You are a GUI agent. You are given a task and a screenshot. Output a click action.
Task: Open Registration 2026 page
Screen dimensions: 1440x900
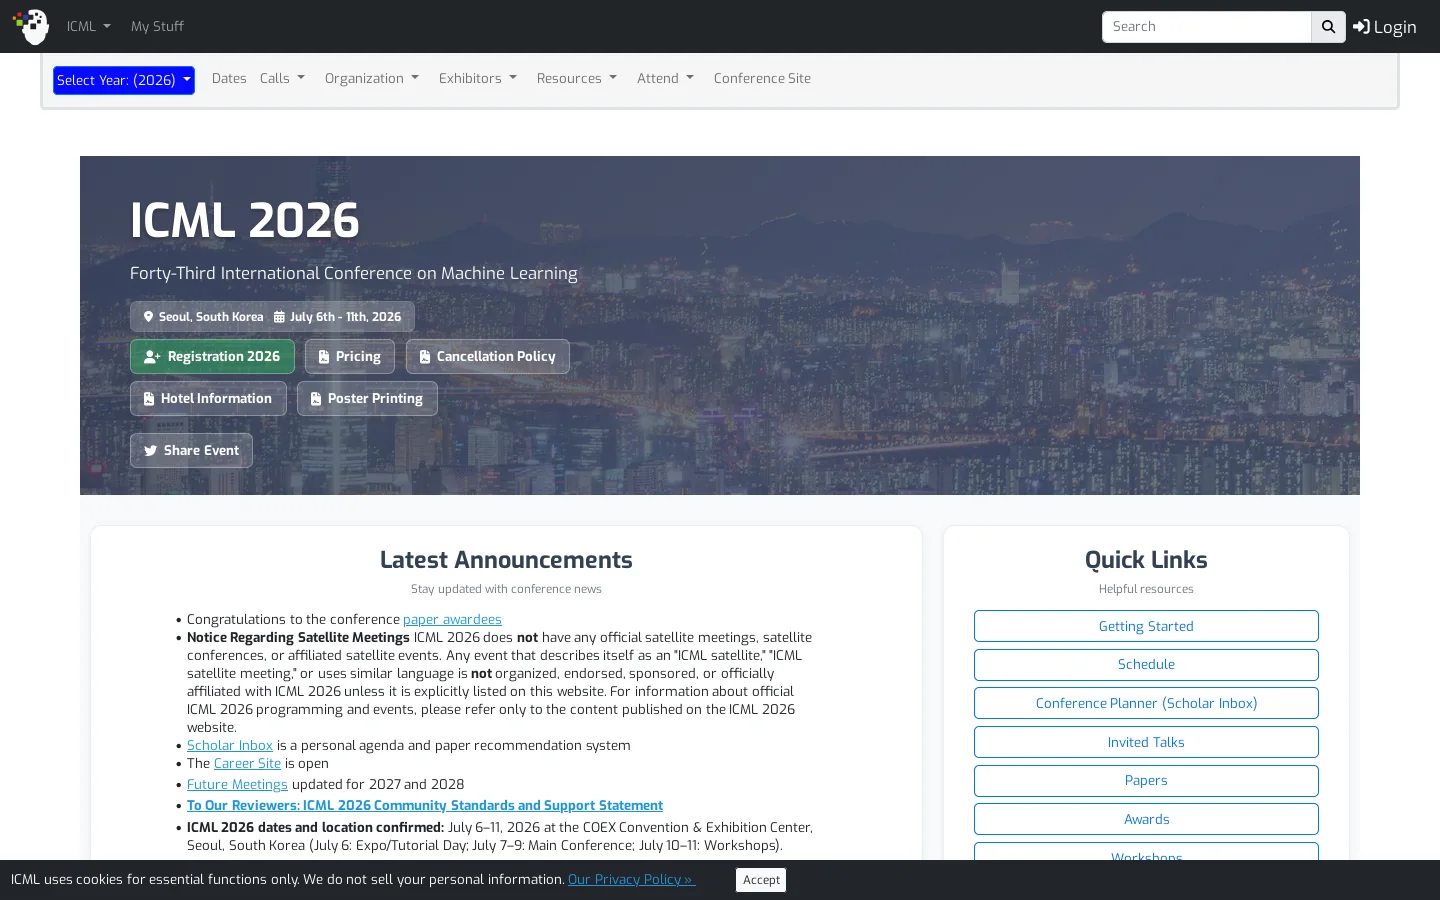(x=212, y=357)
